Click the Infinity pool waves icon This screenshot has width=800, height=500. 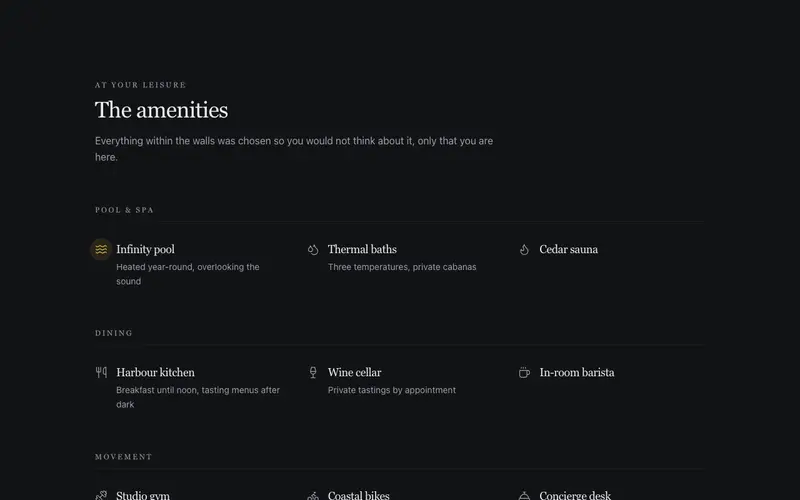point(101,249)
